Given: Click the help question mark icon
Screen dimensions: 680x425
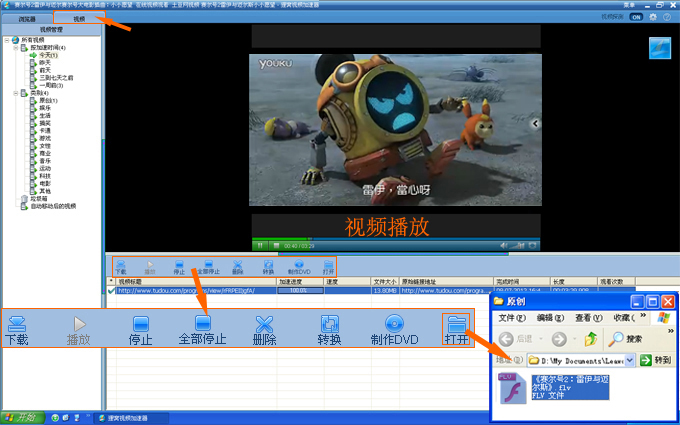Looking at the screenshot, I should coord(667,17).
